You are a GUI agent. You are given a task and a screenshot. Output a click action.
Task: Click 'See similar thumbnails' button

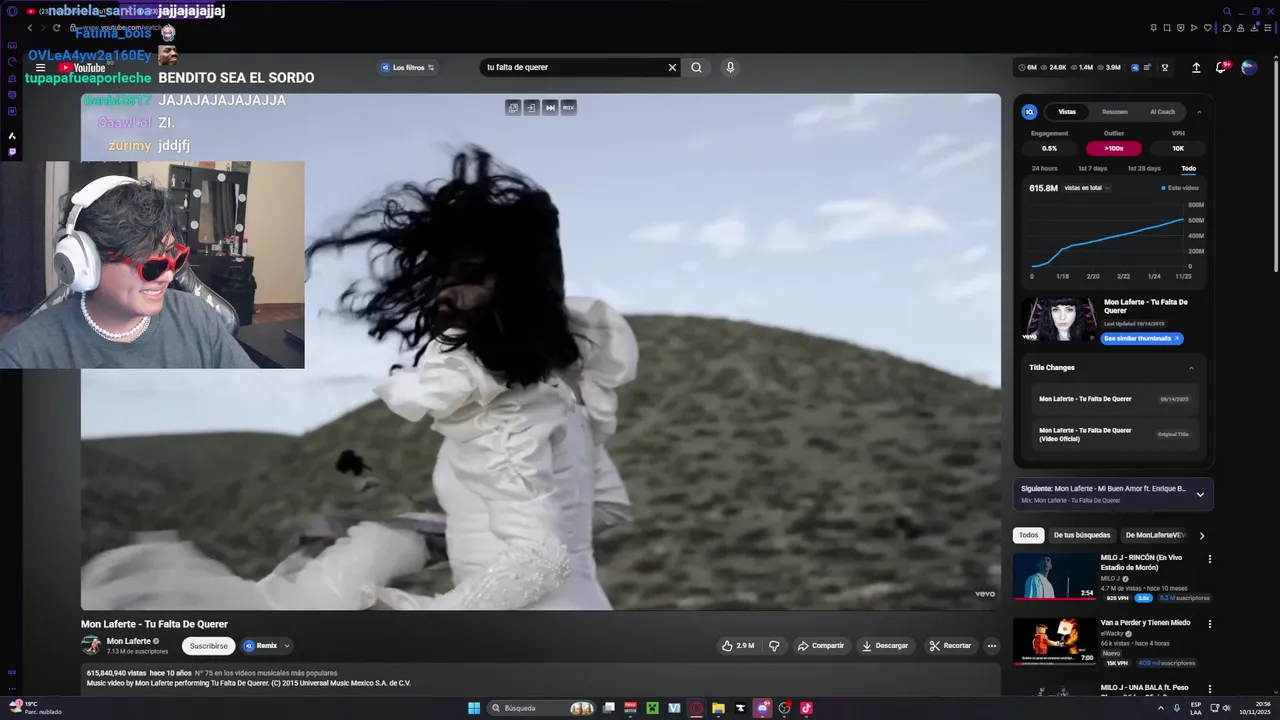tap(1142, 339)
